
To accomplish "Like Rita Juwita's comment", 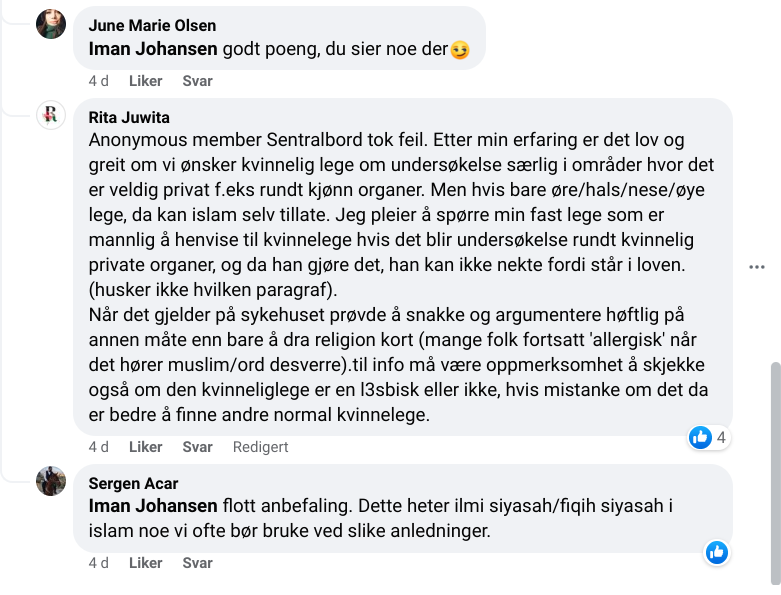I will pyautogui.click(x=146, y=447).
